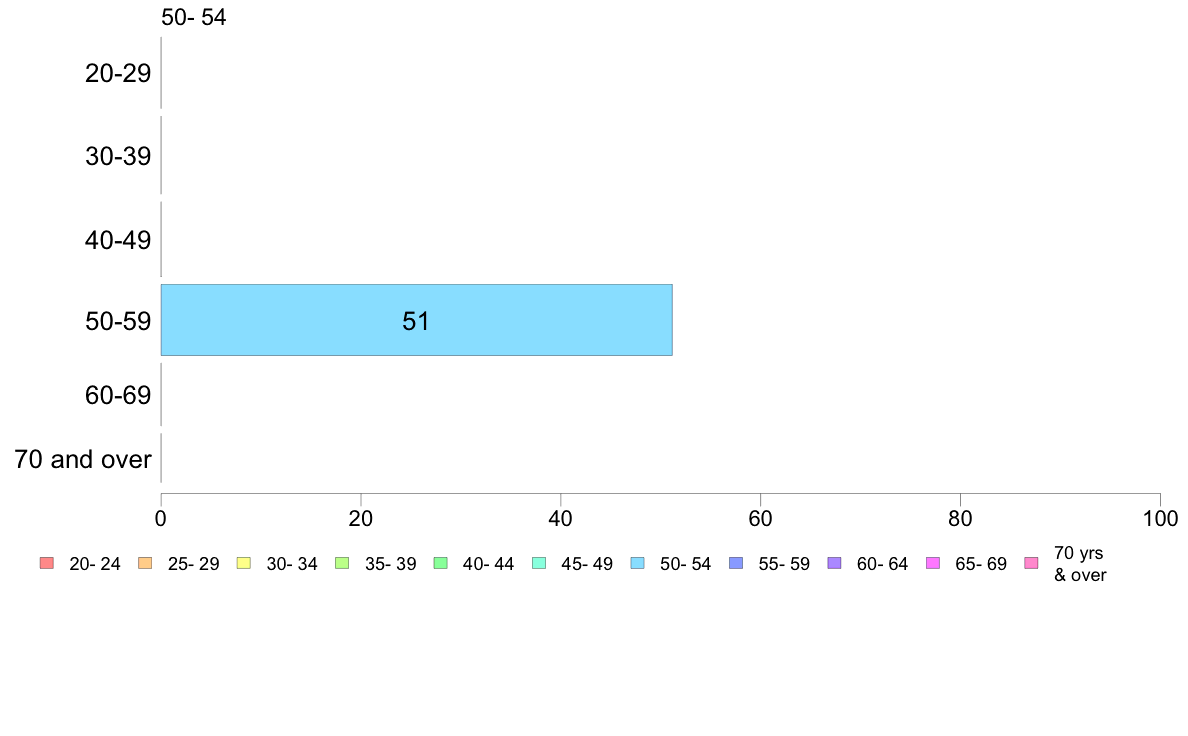Click the 35- 39 light green legend swatch
The height and width of the screenshot is (736, 1188).
(342, 563)
